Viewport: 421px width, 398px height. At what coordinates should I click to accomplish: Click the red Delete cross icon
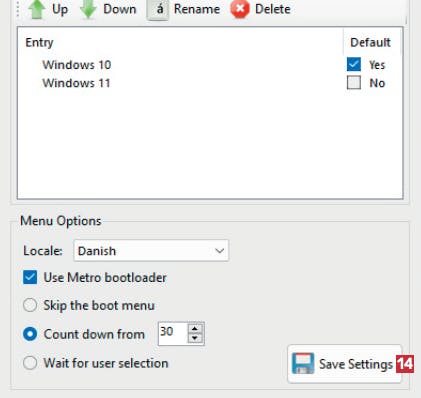240,9
